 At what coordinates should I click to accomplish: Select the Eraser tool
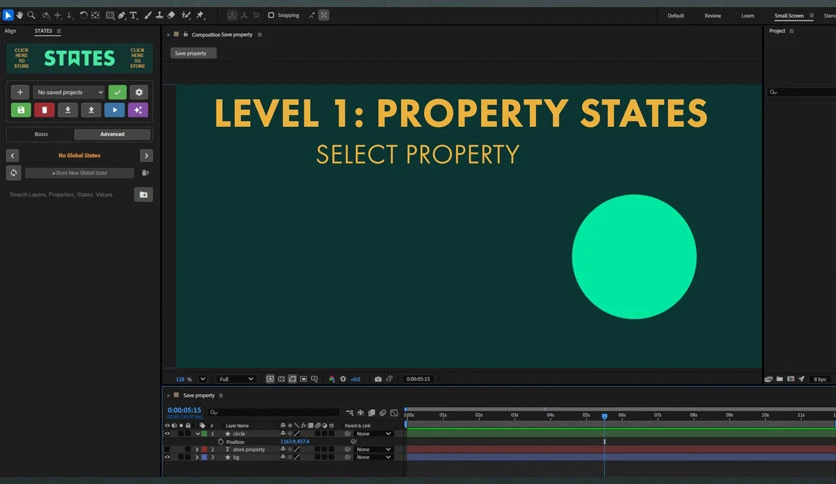point(171,15)
